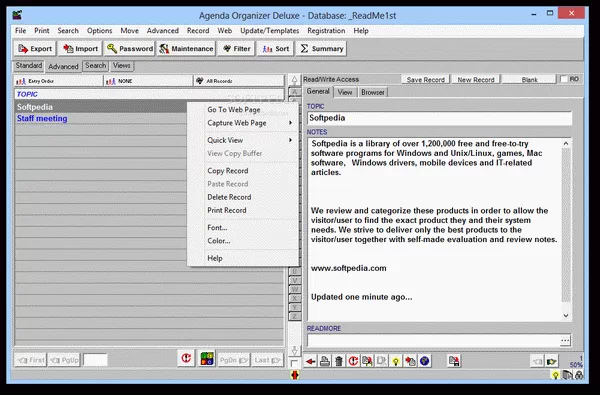The width and height of the screenshot is (600, 395).
Task: Choose Help at the bottom of the context menu
Action: [x=243, y=258]
